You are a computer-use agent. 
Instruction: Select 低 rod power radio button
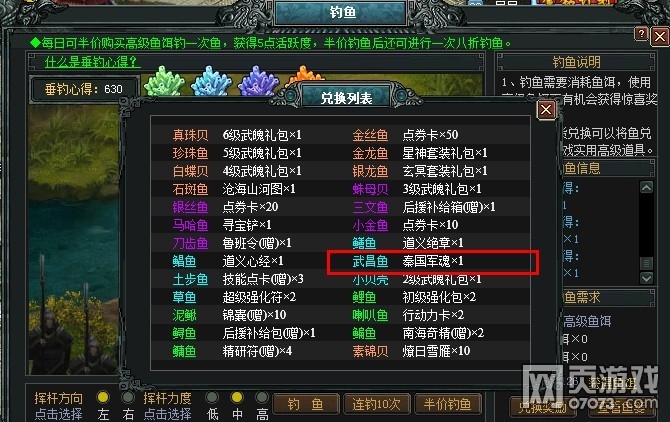click(x=212, y=397)
